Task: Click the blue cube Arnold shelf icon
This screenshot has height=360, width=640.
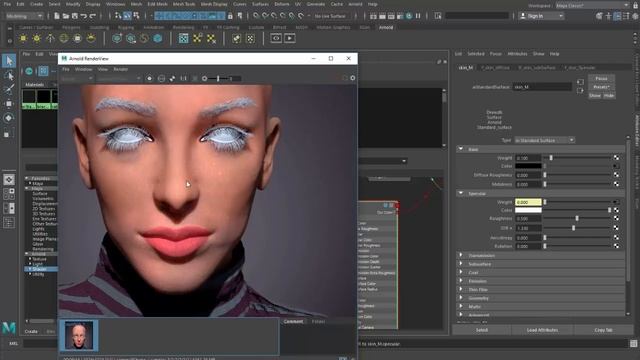Action: (x=158, y=38)
